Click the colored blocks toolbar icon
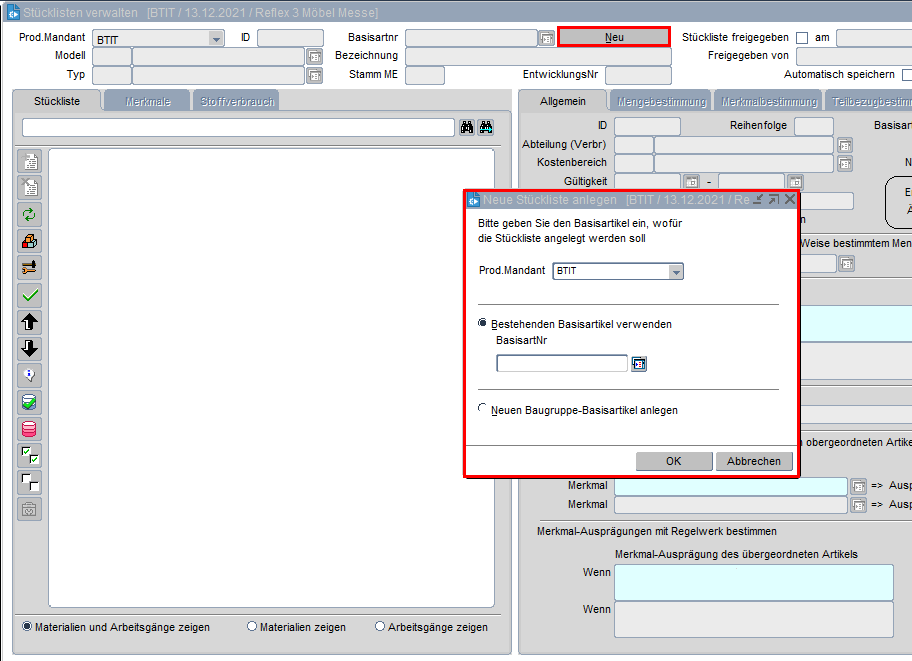This screenshot has height=661, width=912. (x=30, y=241)
